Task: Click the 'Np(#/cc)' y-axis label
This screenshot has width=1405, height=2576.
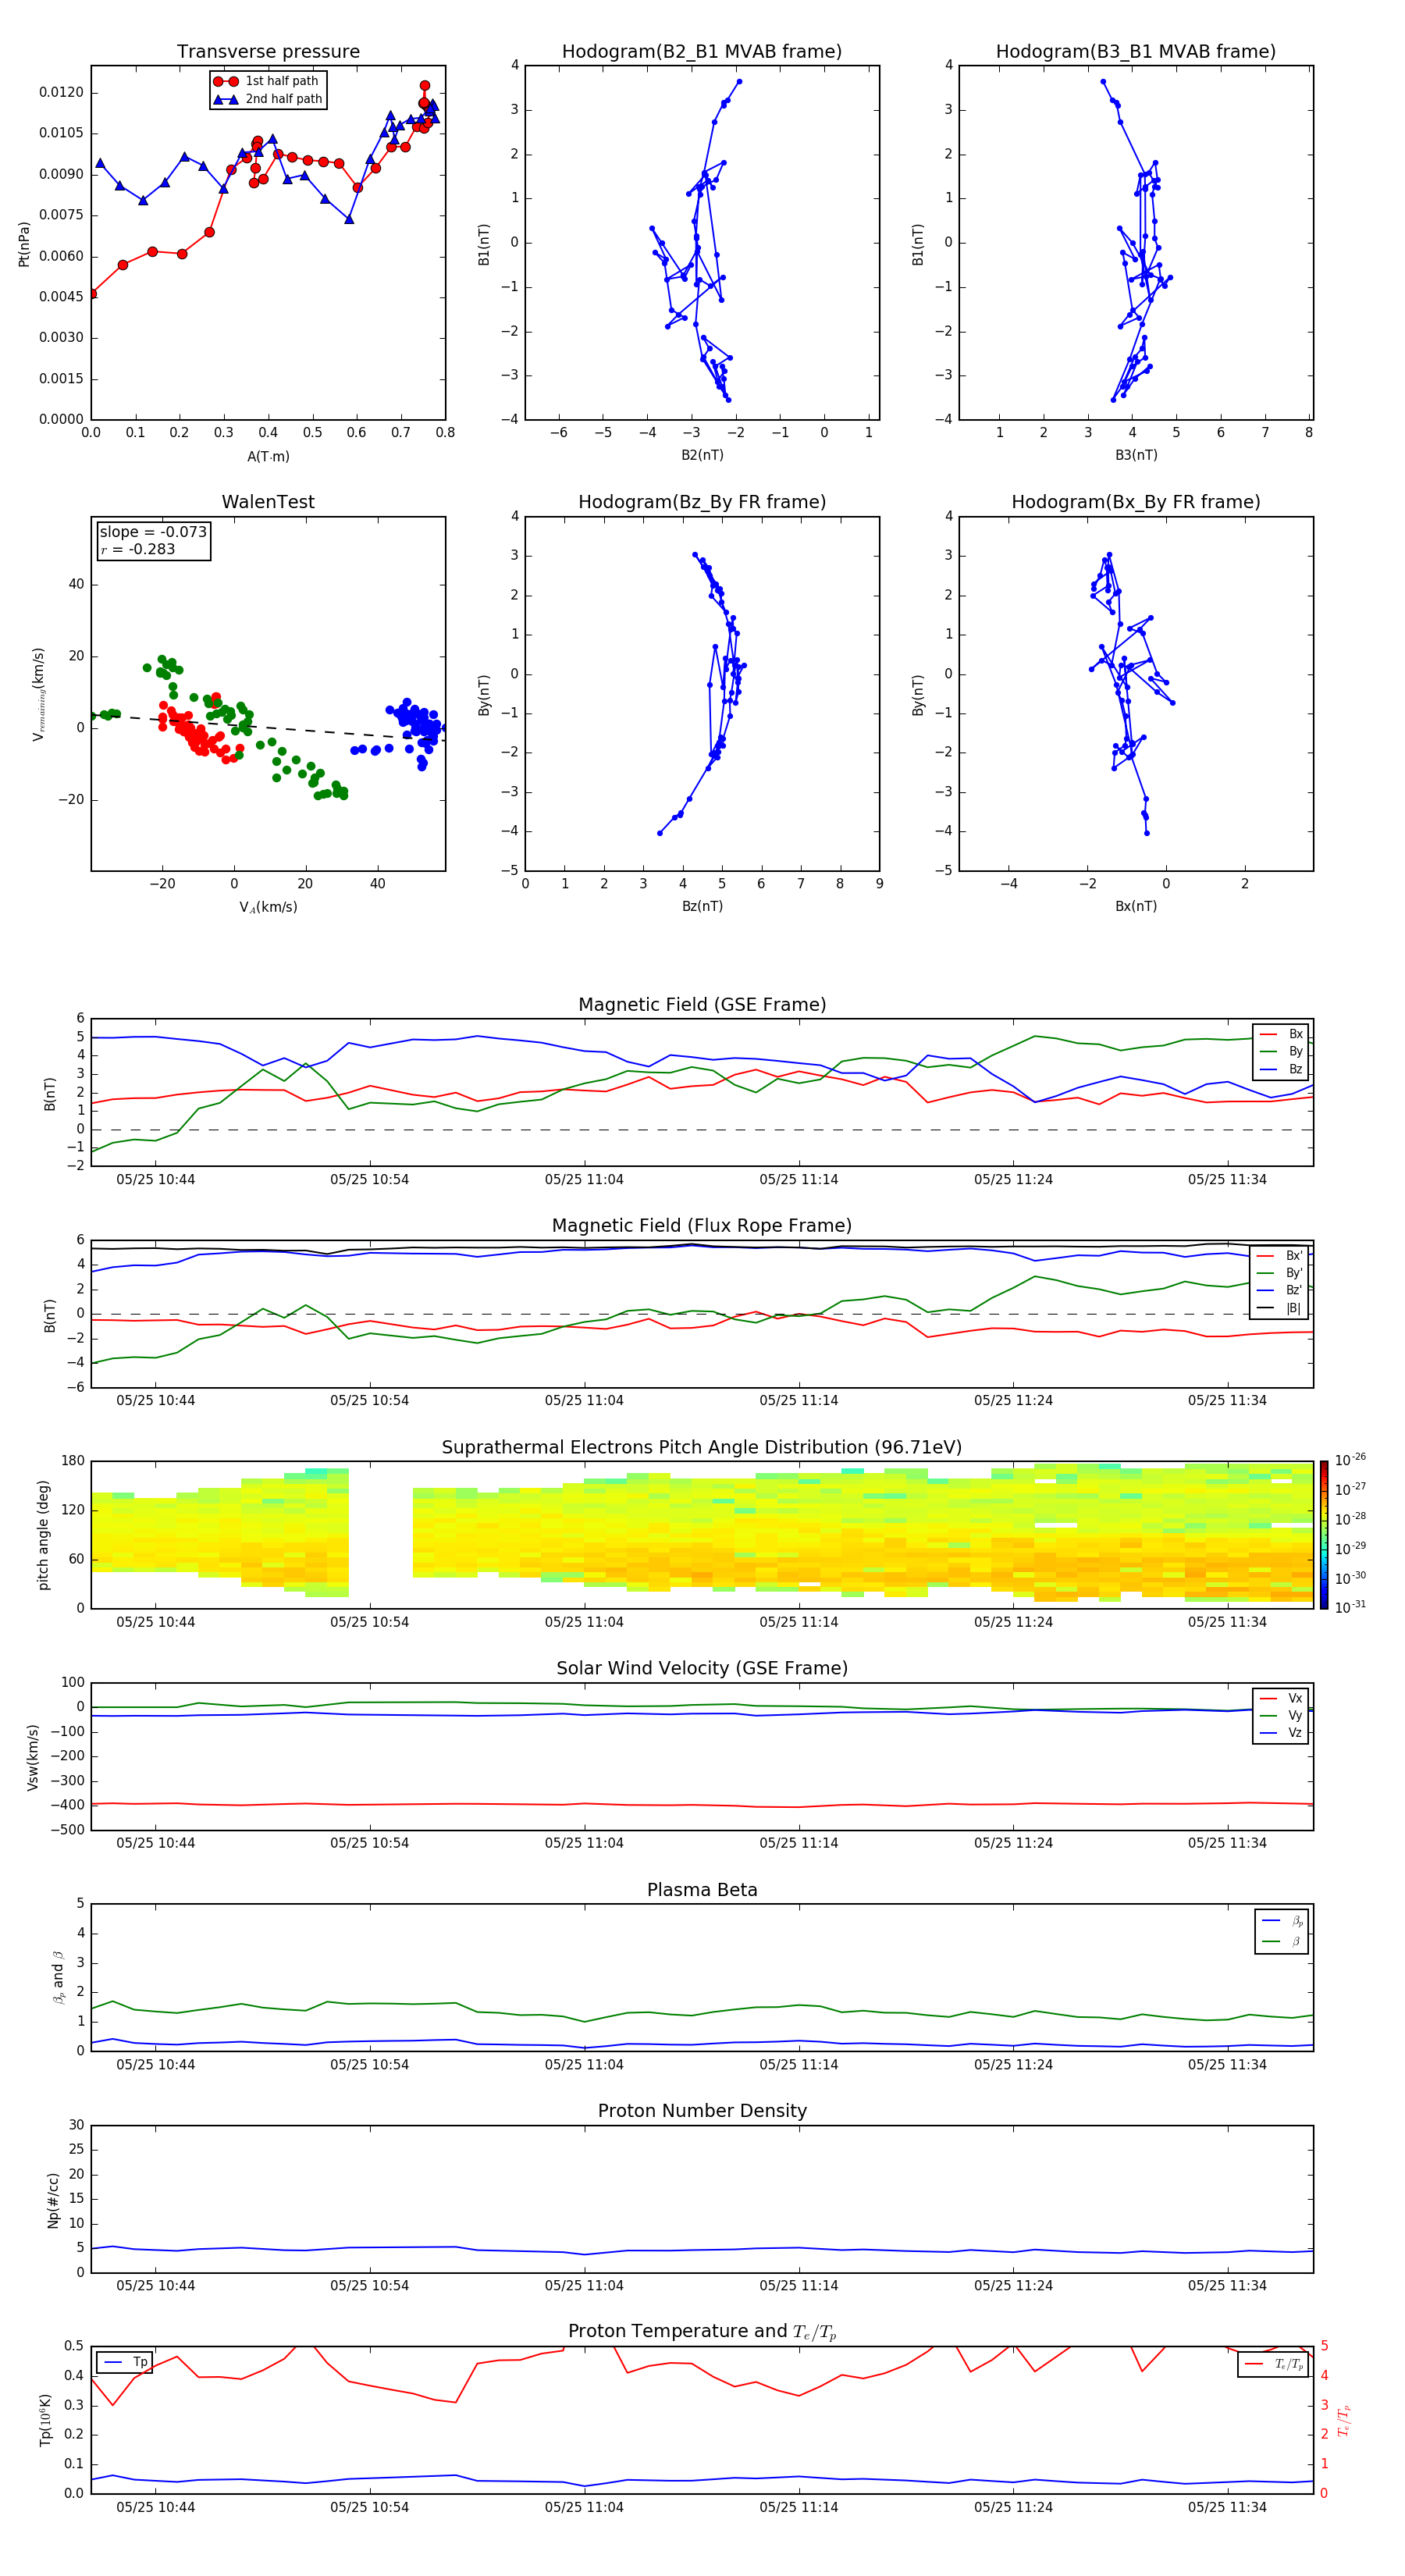Action: click(x=53, y=2200)
